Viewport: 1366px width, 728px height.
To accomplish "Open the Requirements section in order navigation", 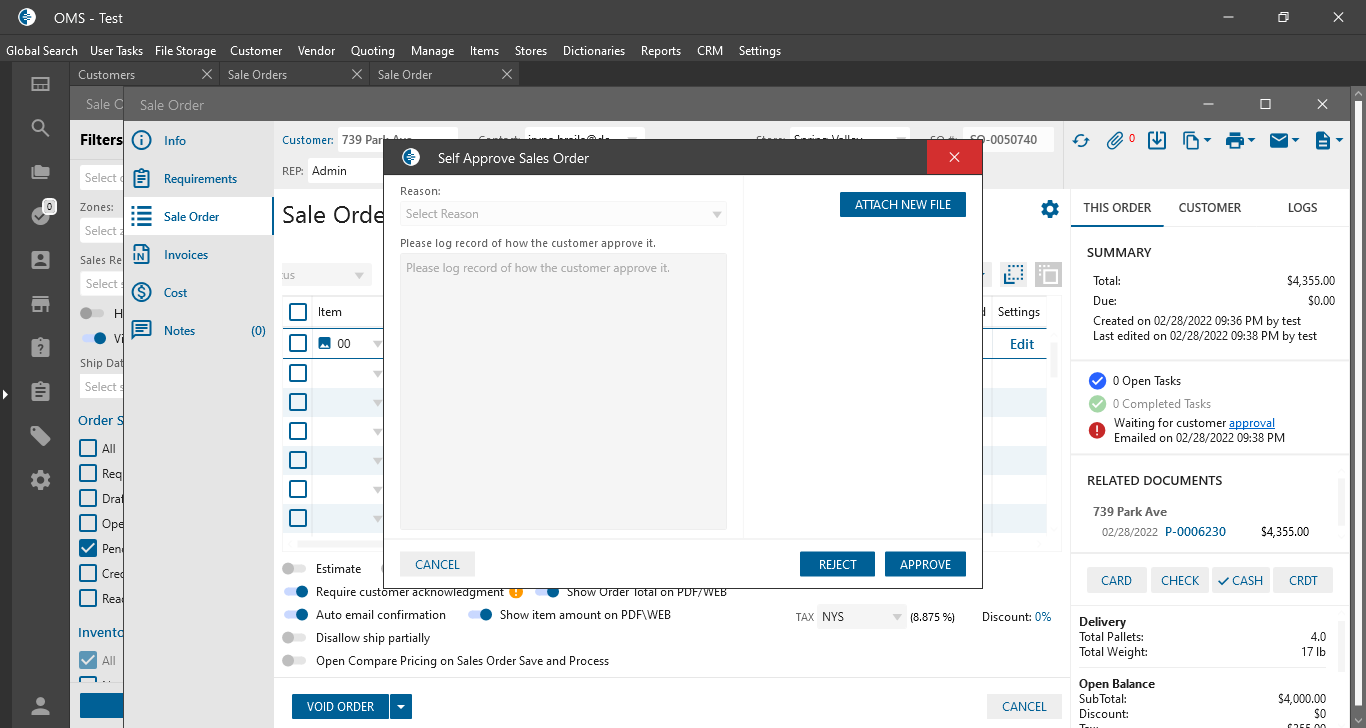I will (x=200, y=179).
